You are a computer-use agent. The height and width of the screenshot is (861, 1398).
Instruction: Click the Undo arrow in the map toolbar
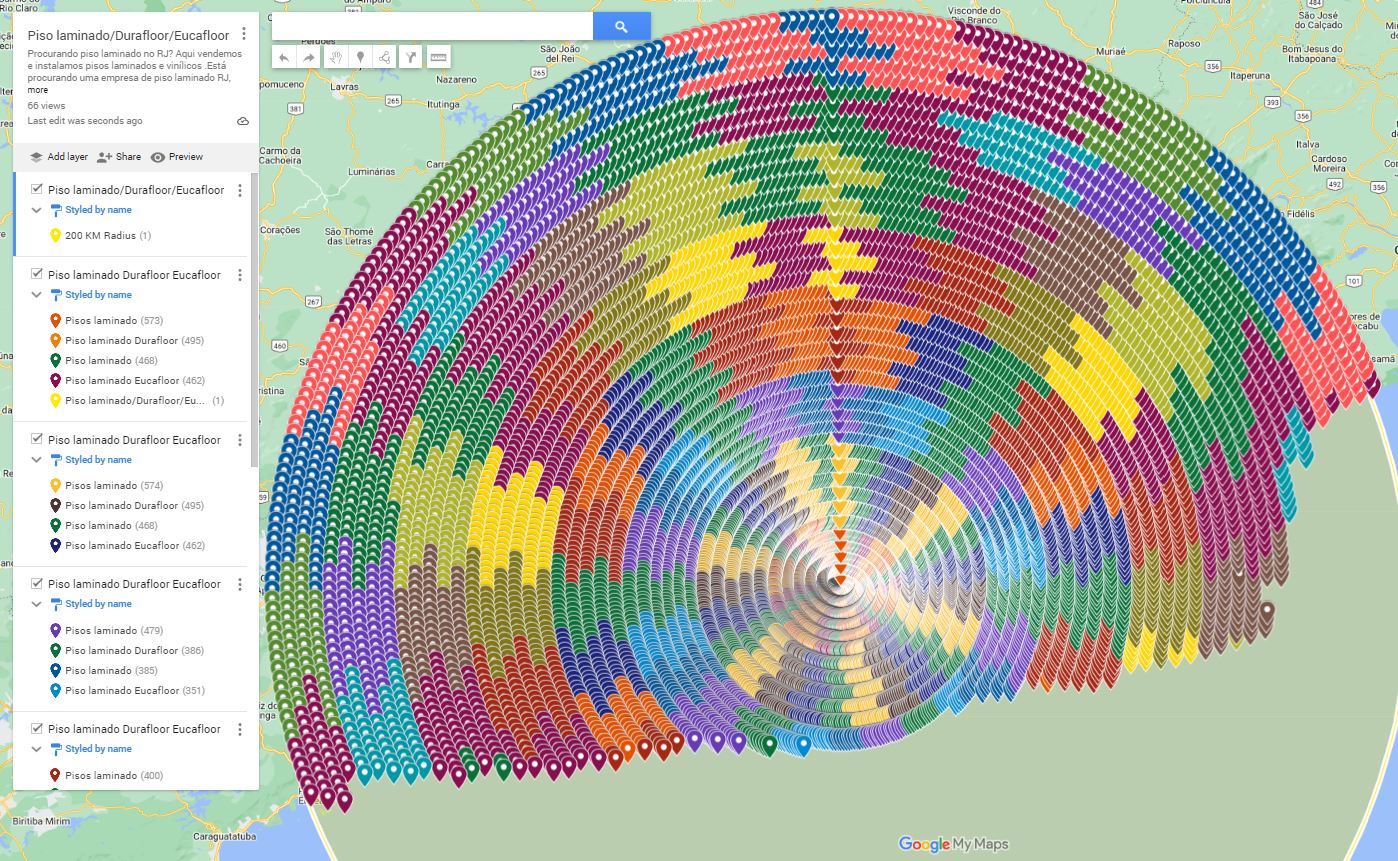[x=284, y=57]
